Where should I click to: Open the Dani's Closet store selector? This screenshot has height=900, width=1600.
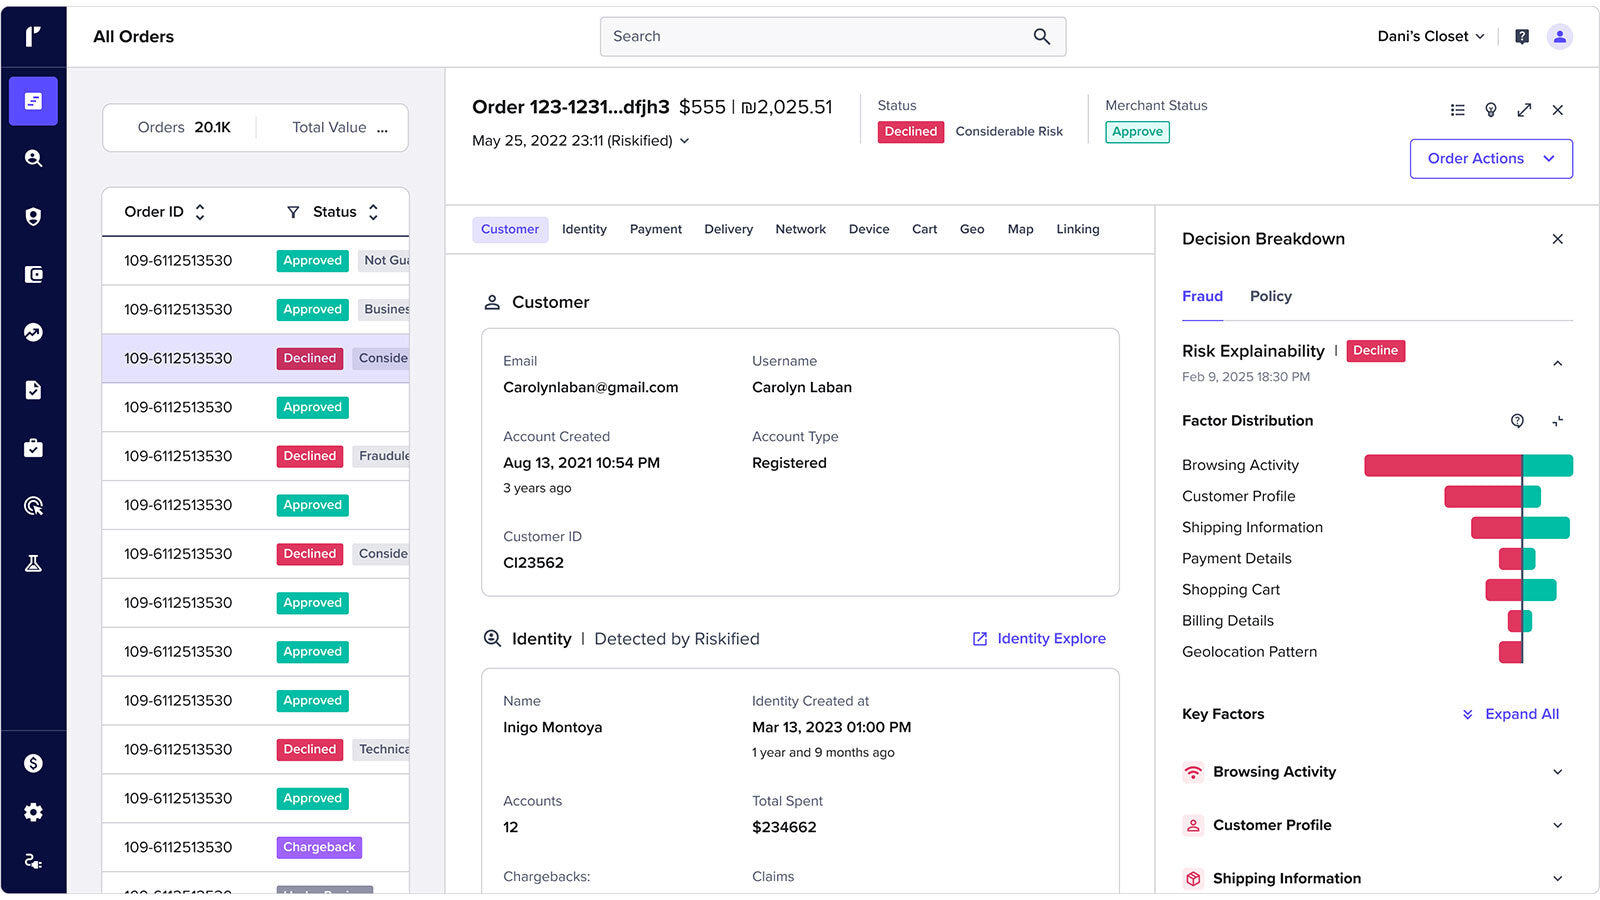coord(1430,37)
